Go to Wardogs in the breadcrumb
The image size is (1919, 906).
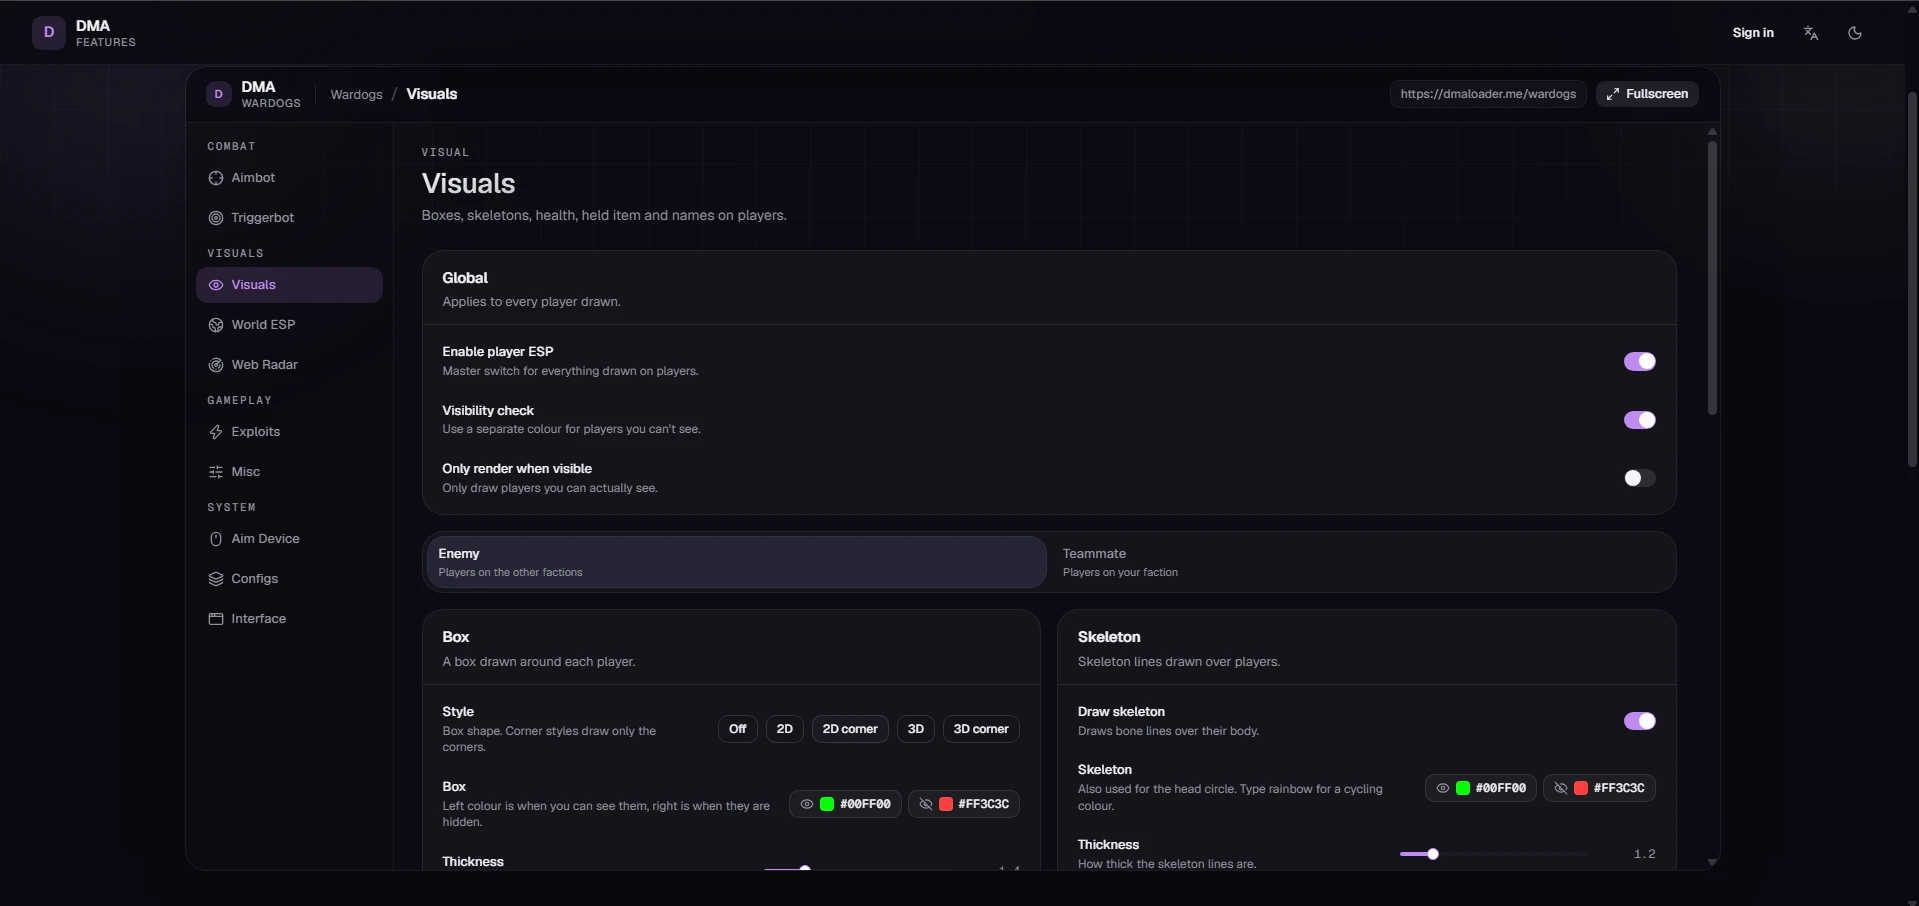[x=357, y=95]
